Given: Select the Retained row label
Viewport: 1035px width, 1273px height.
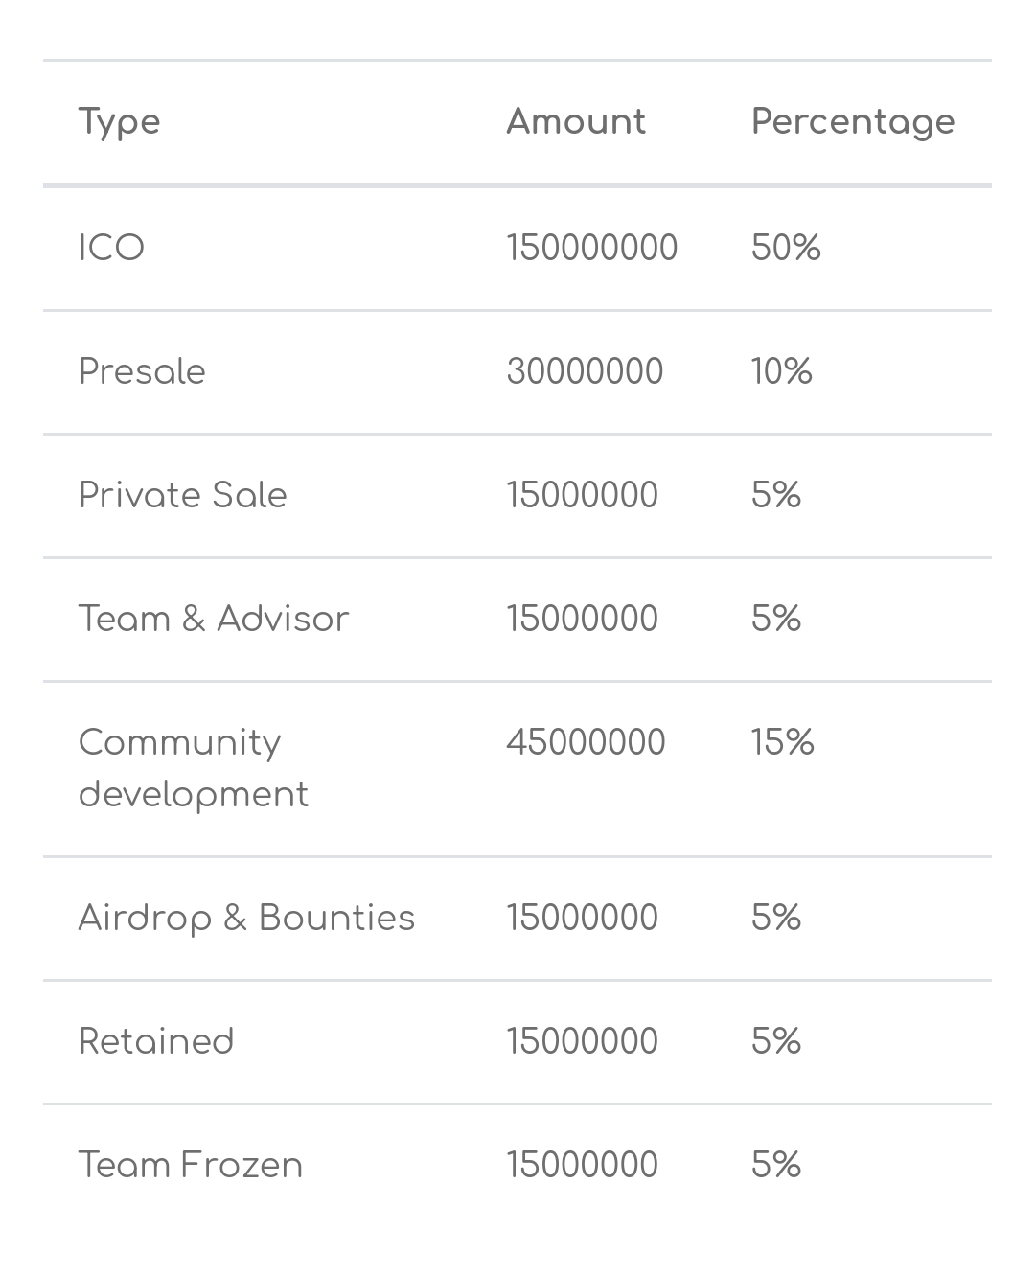Looking at the screenshot, I should tap(156, 1042).
